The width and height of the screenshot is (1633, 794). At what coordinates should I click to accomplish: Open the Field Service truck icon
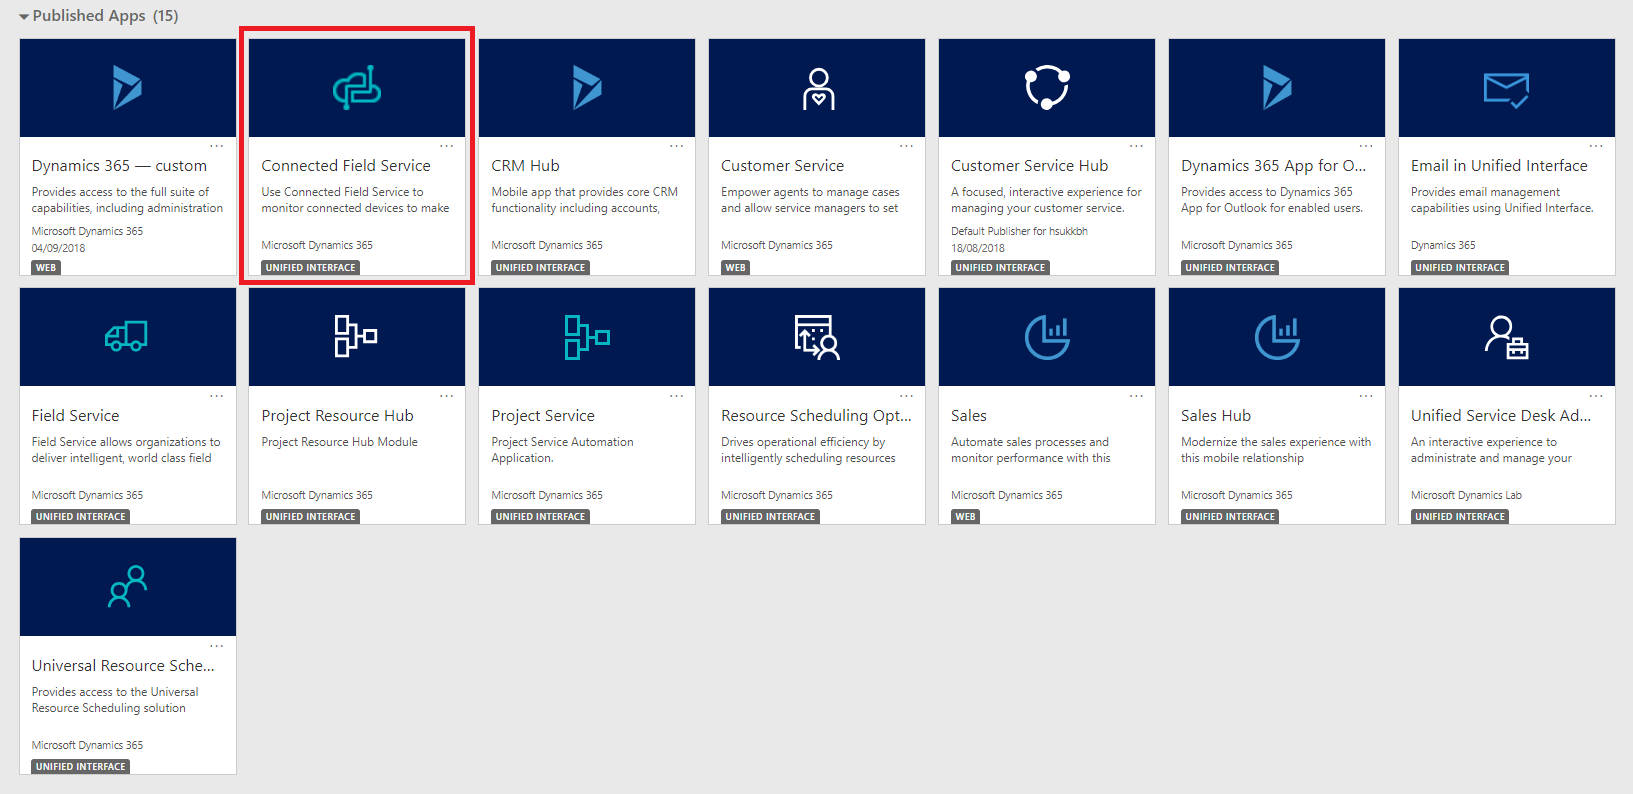point(127,337)
